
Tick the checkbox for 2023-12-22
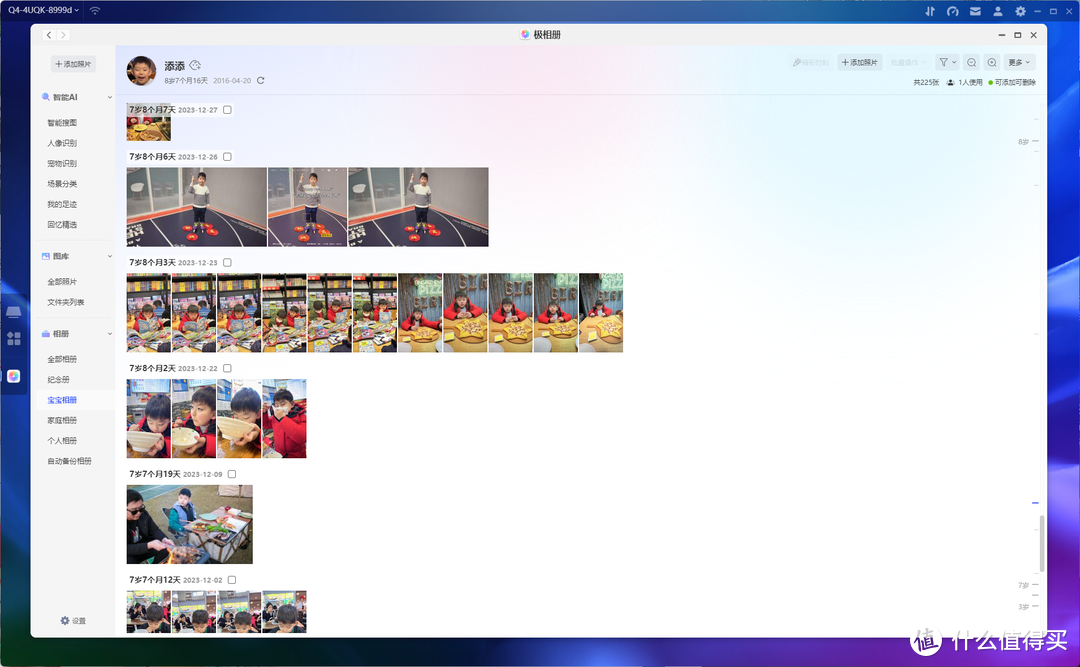pos(227,369)
